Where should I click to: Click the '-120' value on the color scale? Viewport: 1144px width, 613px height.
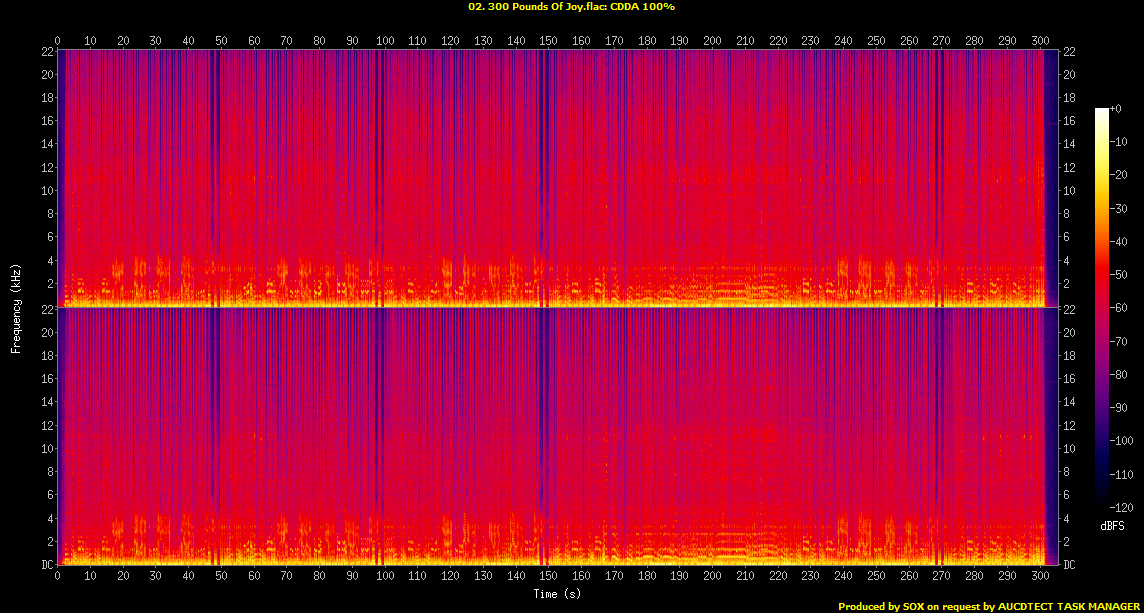point(1119,506)
